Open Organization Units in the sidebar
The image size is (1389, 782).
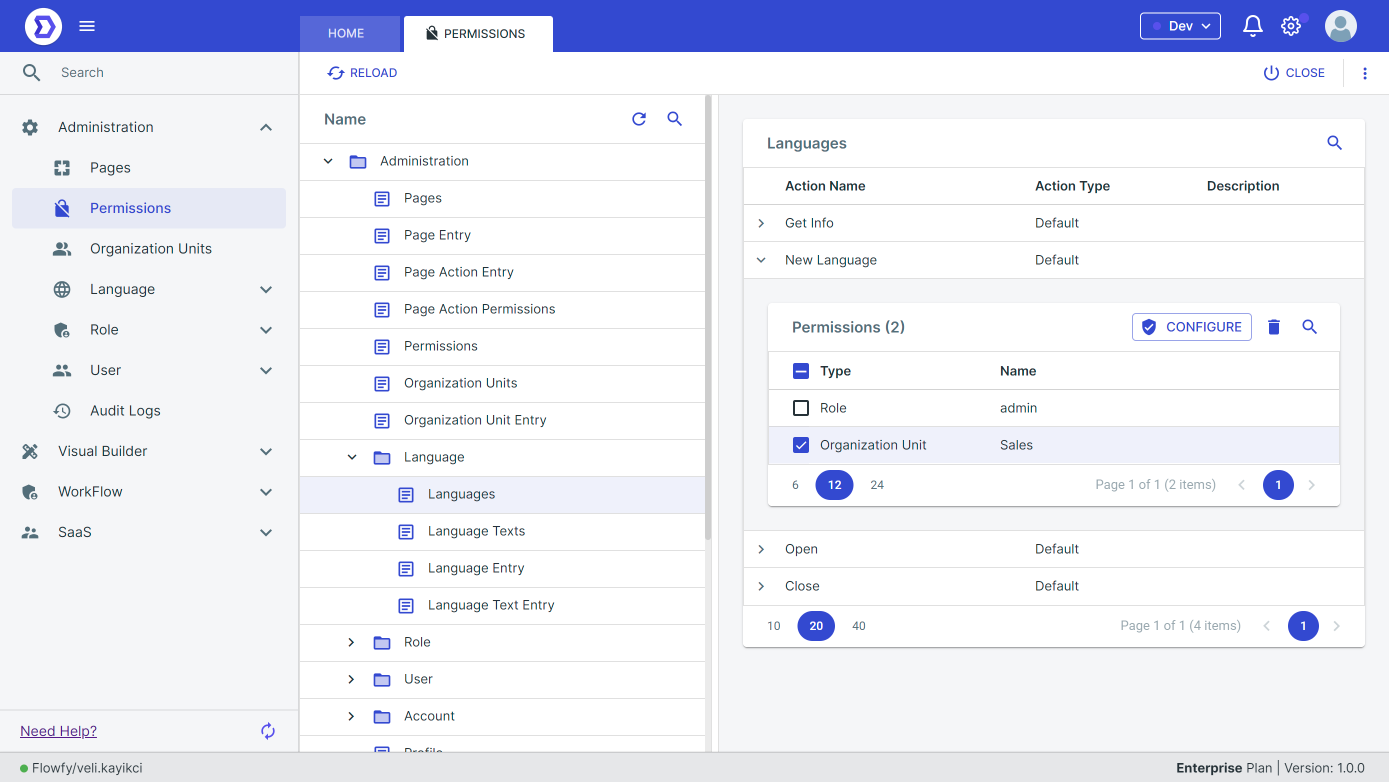[149, 249]
